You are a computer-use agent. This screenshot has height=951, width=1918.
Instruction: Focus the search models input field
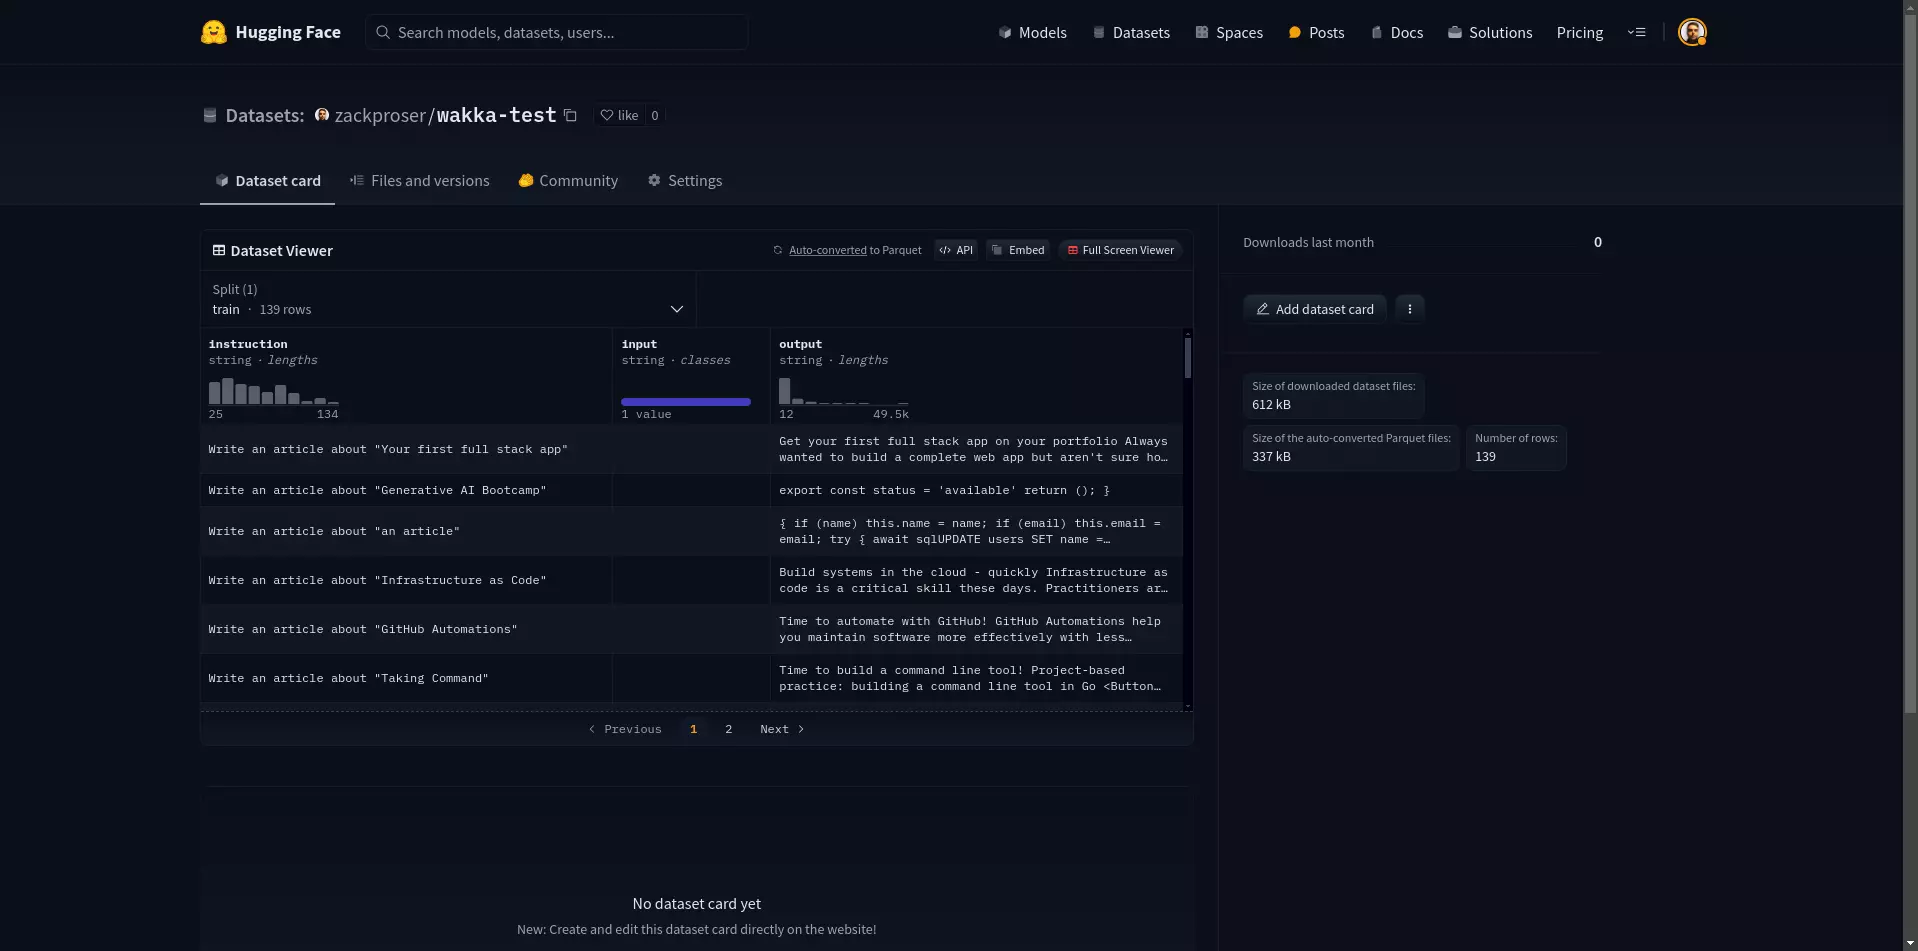[556, 32]
